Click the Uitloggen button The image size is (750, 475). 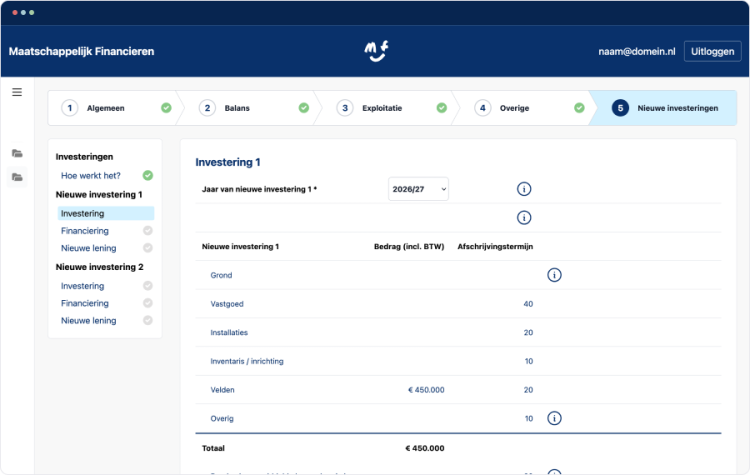coord(712,51)
